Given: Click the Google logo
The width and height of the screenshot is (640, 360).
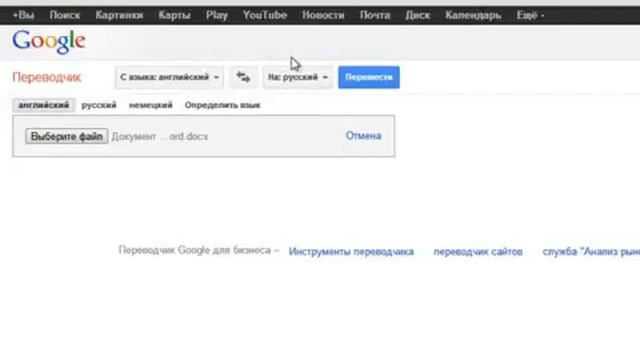Looking at the screenshot, I should point(49,41).
